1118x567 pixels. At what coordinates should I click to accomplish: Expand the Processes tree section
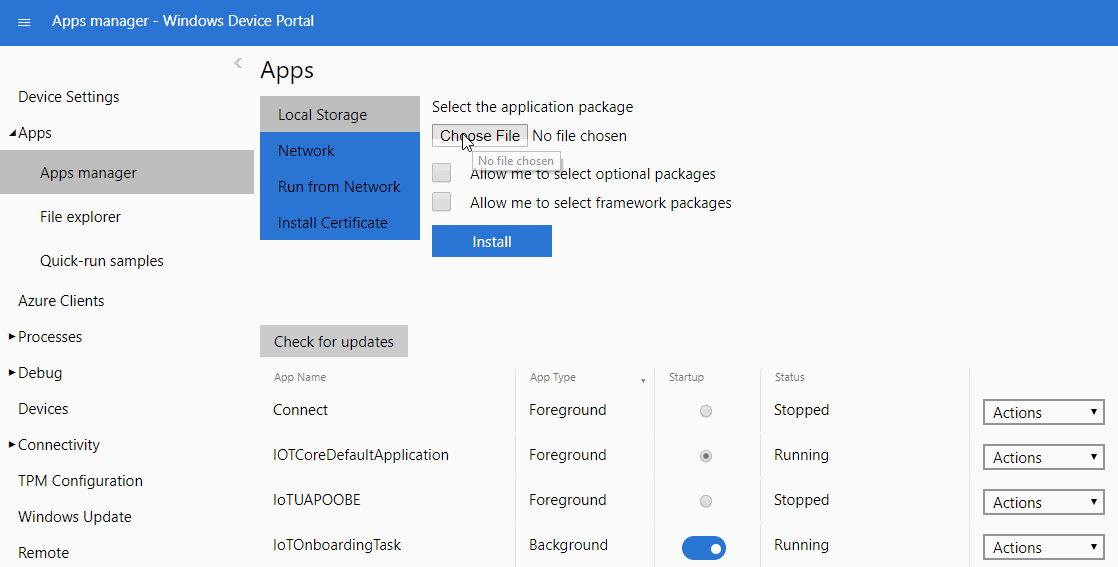[13, 337]
